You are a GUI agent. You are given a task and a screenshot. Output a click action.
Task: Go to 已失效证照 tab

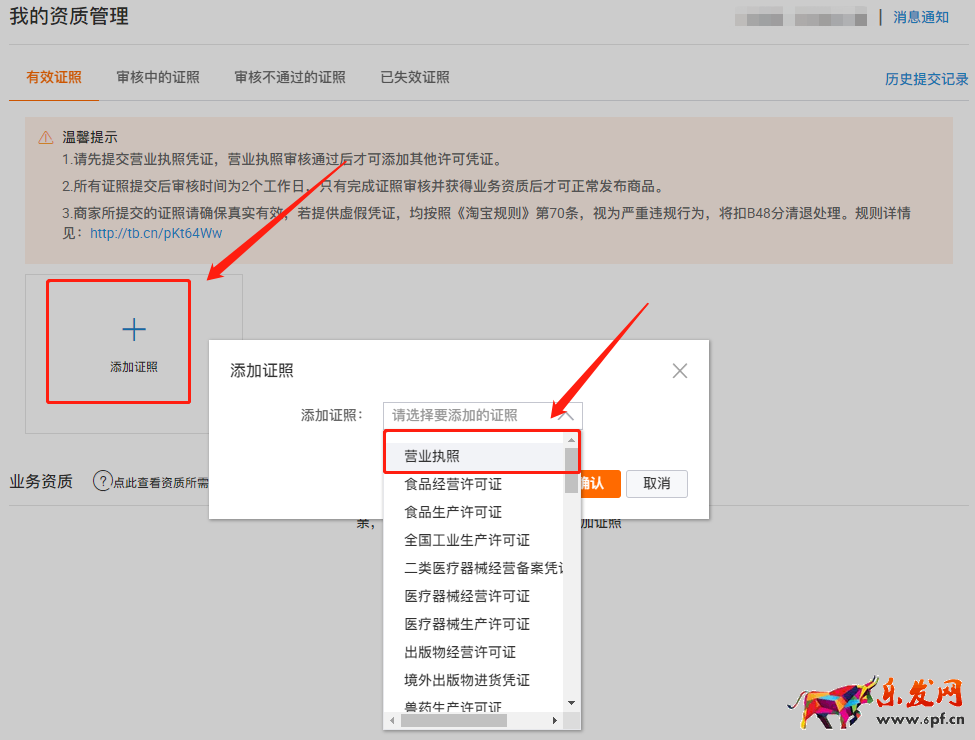(415, 78)
